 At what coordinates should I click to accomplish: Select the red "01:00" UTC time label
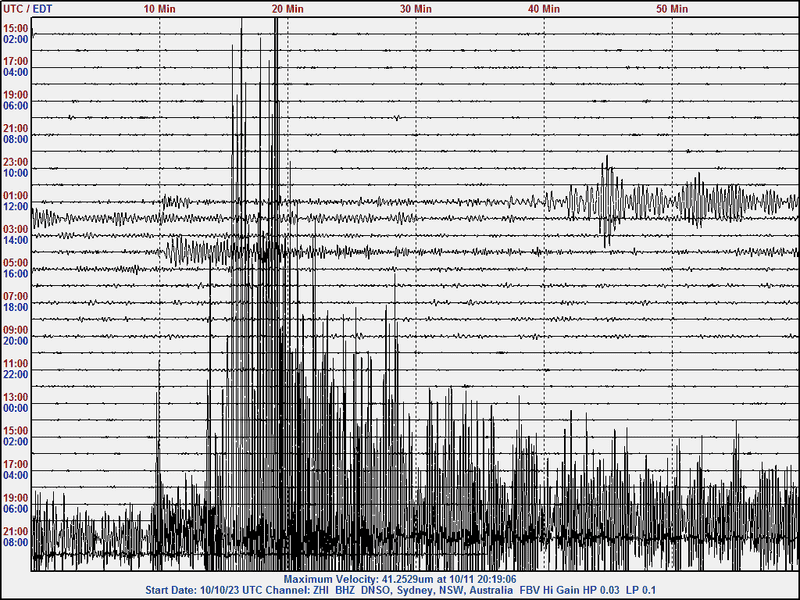pyautogui.click(x=16, y=196)
